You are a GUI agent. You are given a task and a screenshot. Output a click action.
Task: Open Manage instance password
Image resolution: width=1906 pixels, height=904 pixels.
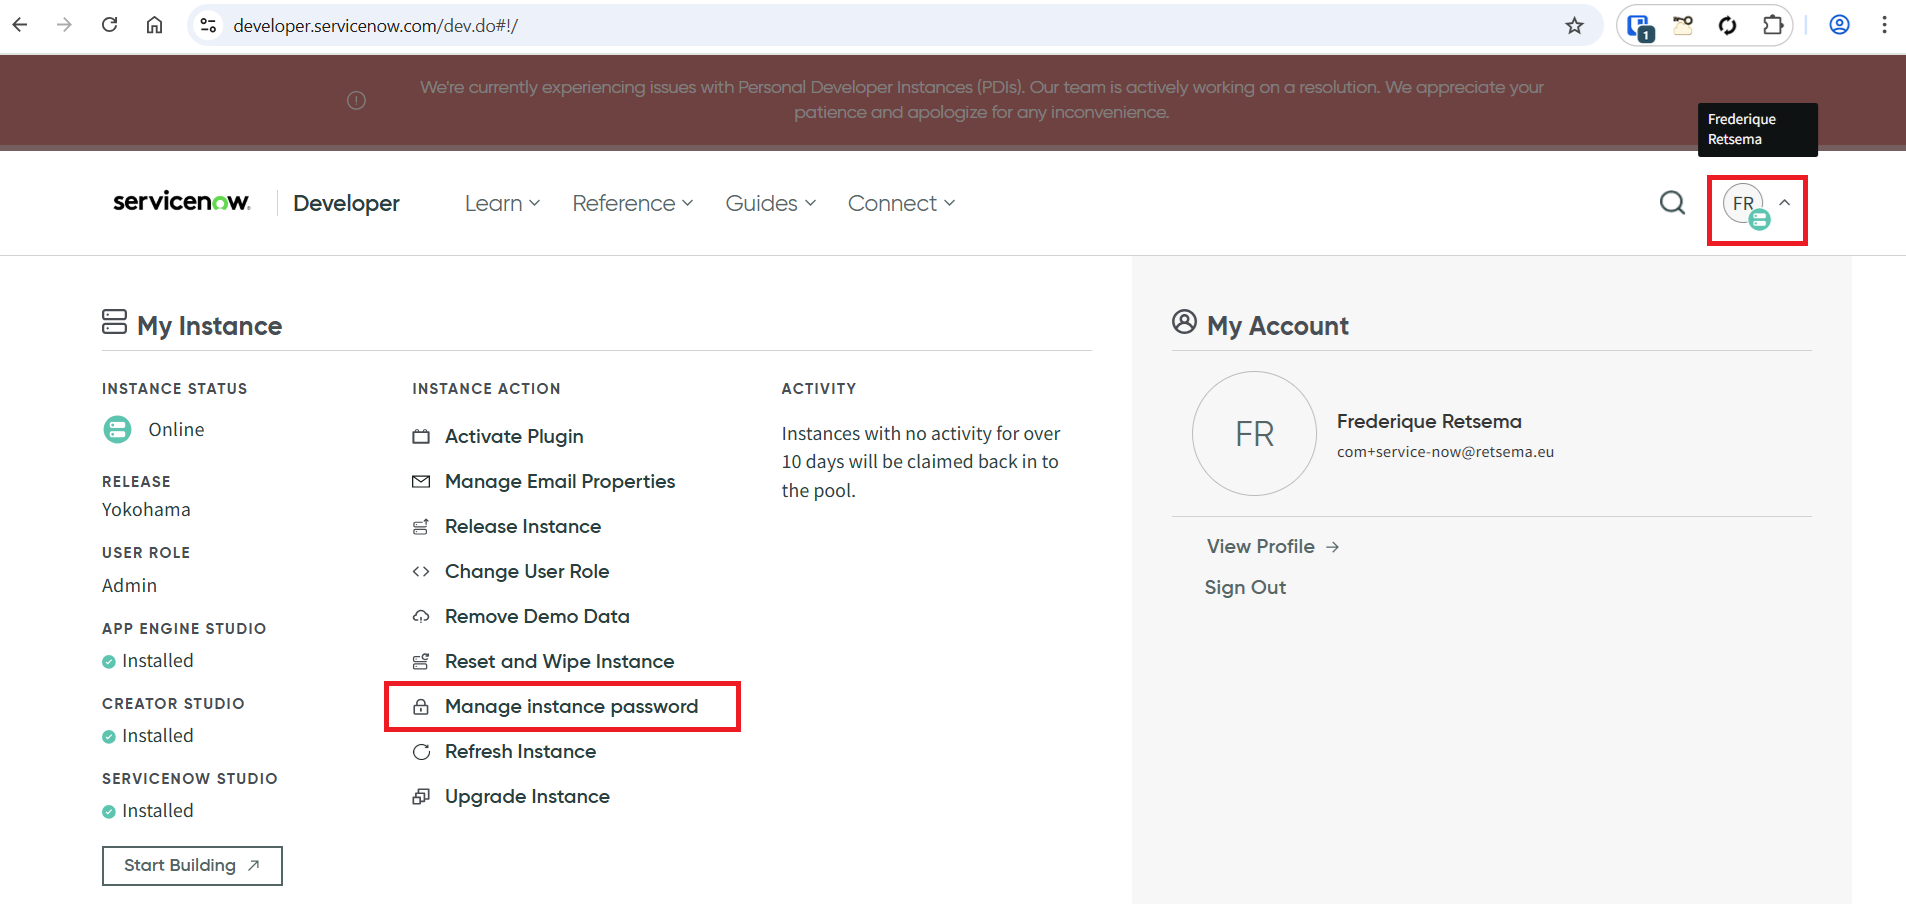(x=571, y=707)
